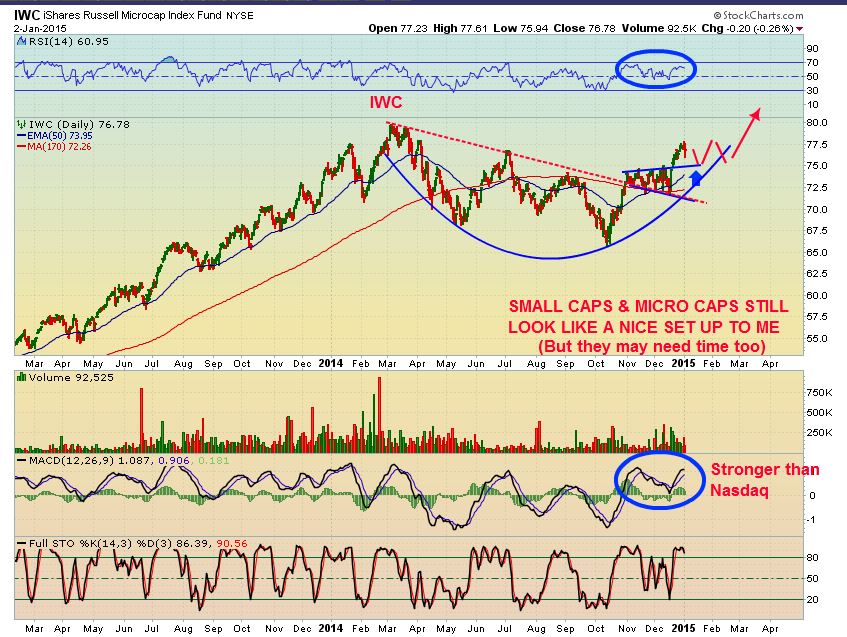Click the SMALL CAPS & MICRO CAPS STILL note
The image size is (847, 637).
coord(648,306)
